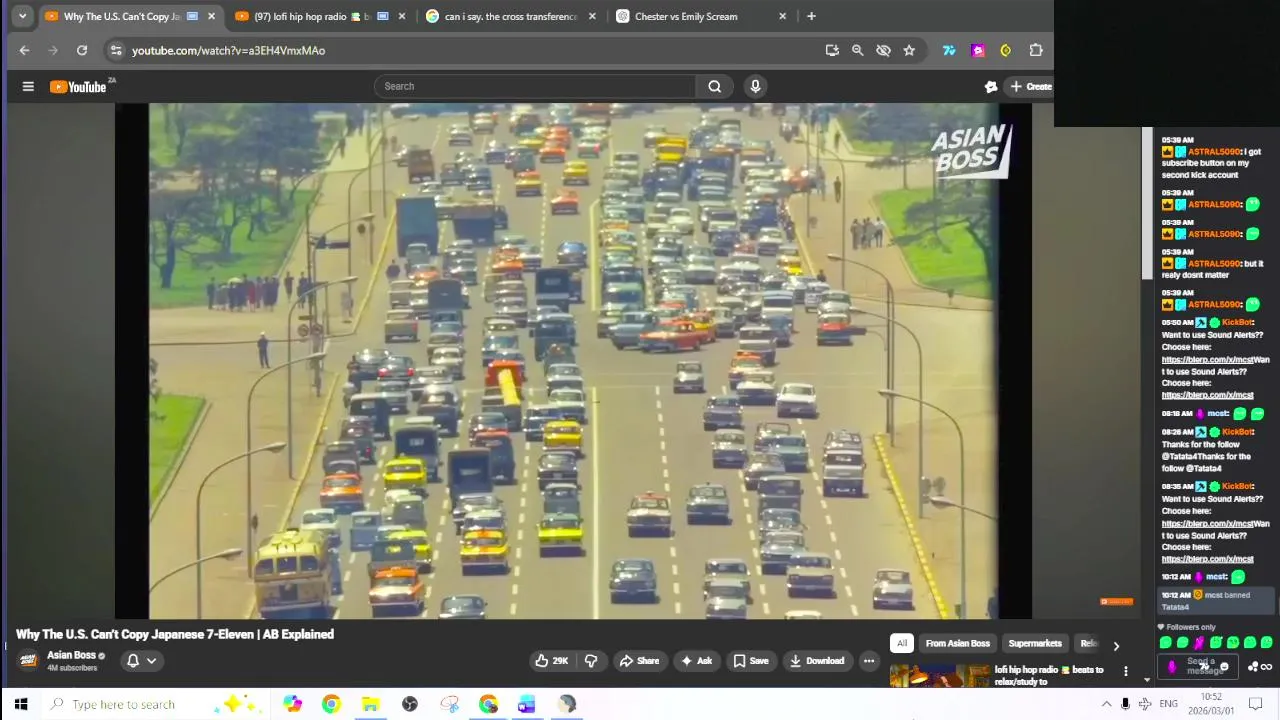Open the Extensions puzzle icon

1036,50
